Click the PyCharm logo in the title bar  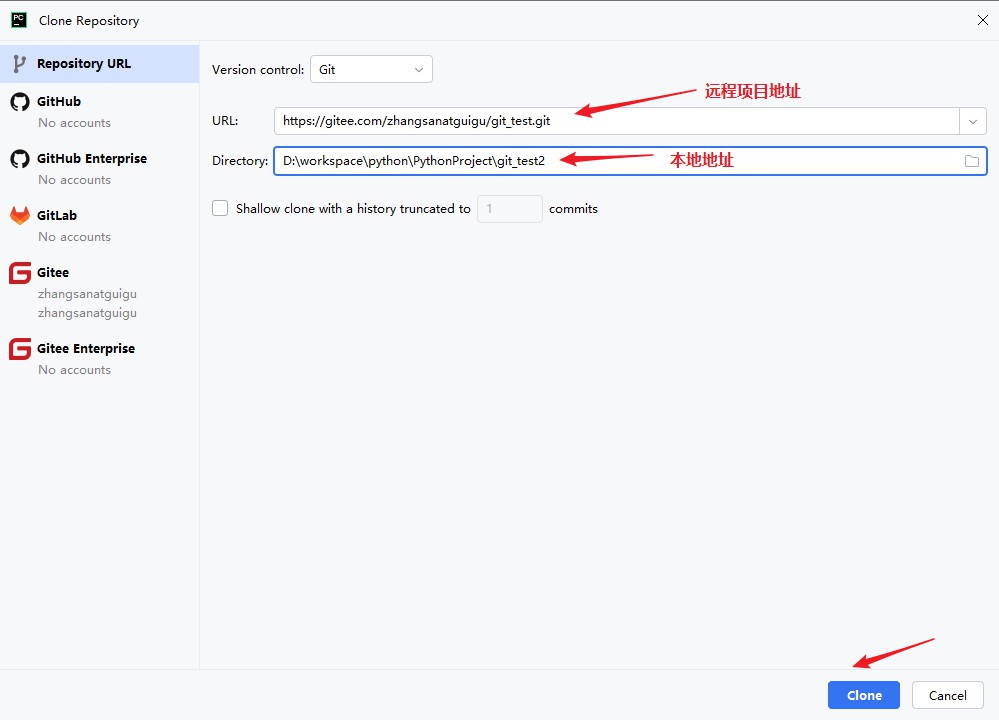click(x=19, y=20)
